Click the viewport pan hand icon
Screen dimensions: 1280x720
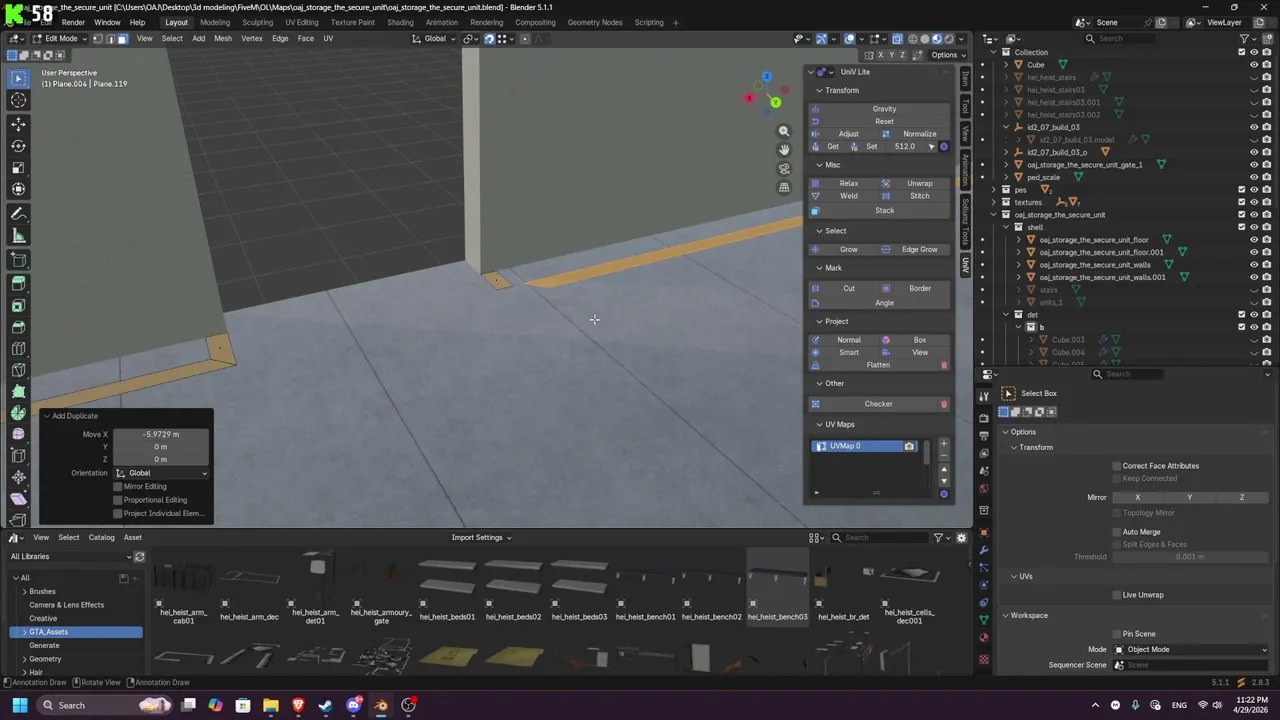[x=784, y=149]
